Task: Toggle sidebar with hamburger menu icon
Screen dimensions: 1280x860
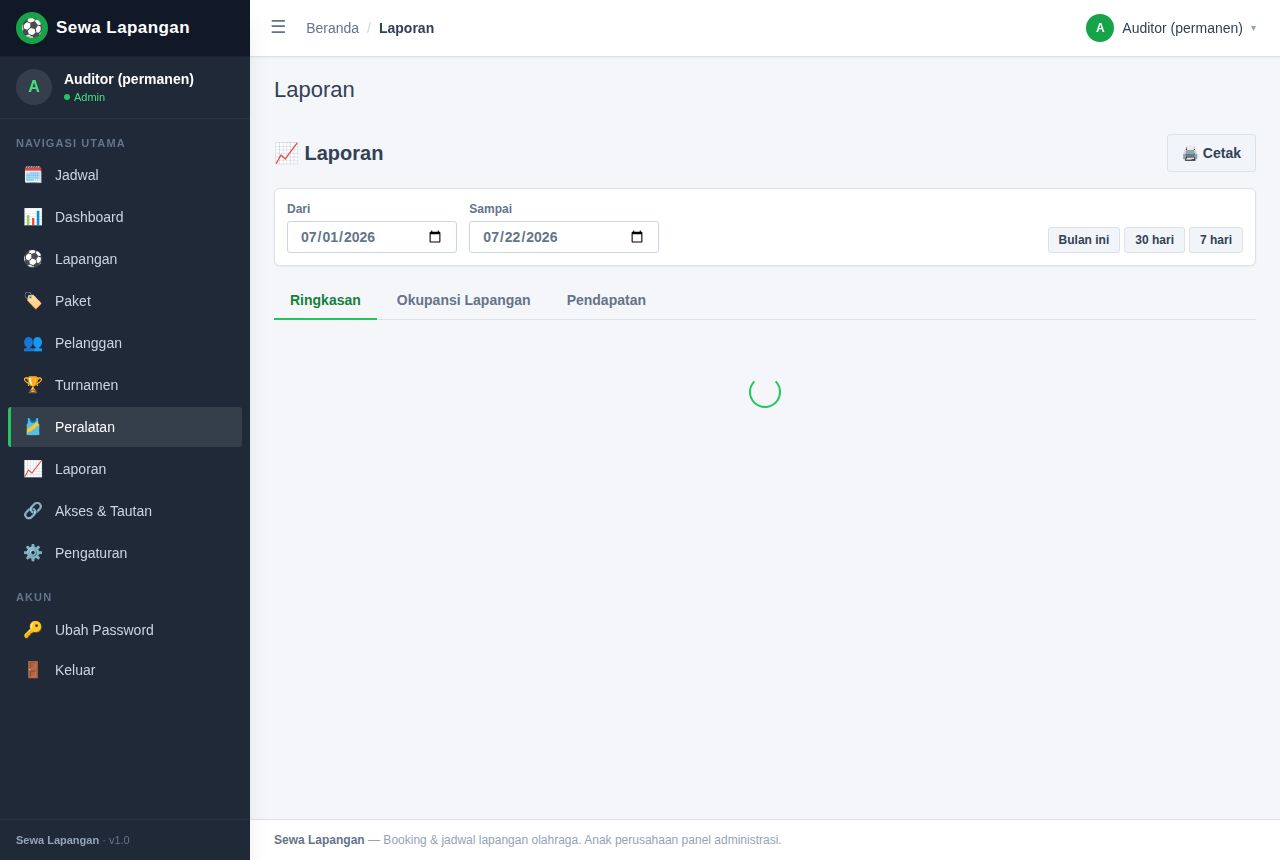Action: coord(278,27)
